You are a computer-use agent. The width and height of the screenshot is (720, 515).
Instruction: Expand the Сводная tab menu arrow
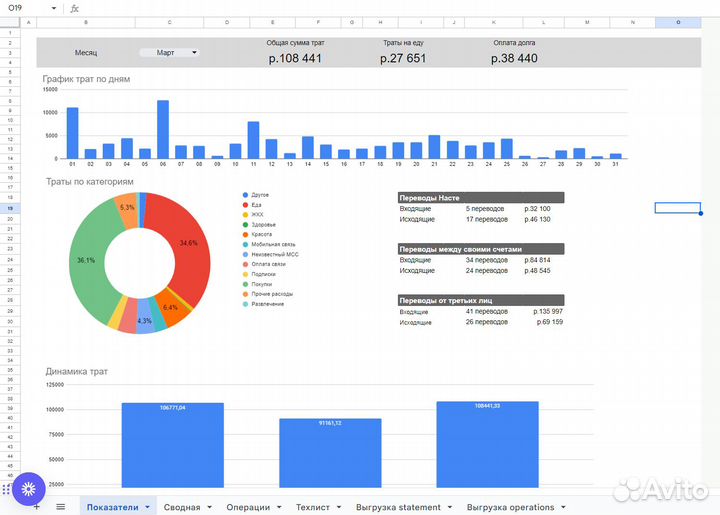(x=209, y=507)
